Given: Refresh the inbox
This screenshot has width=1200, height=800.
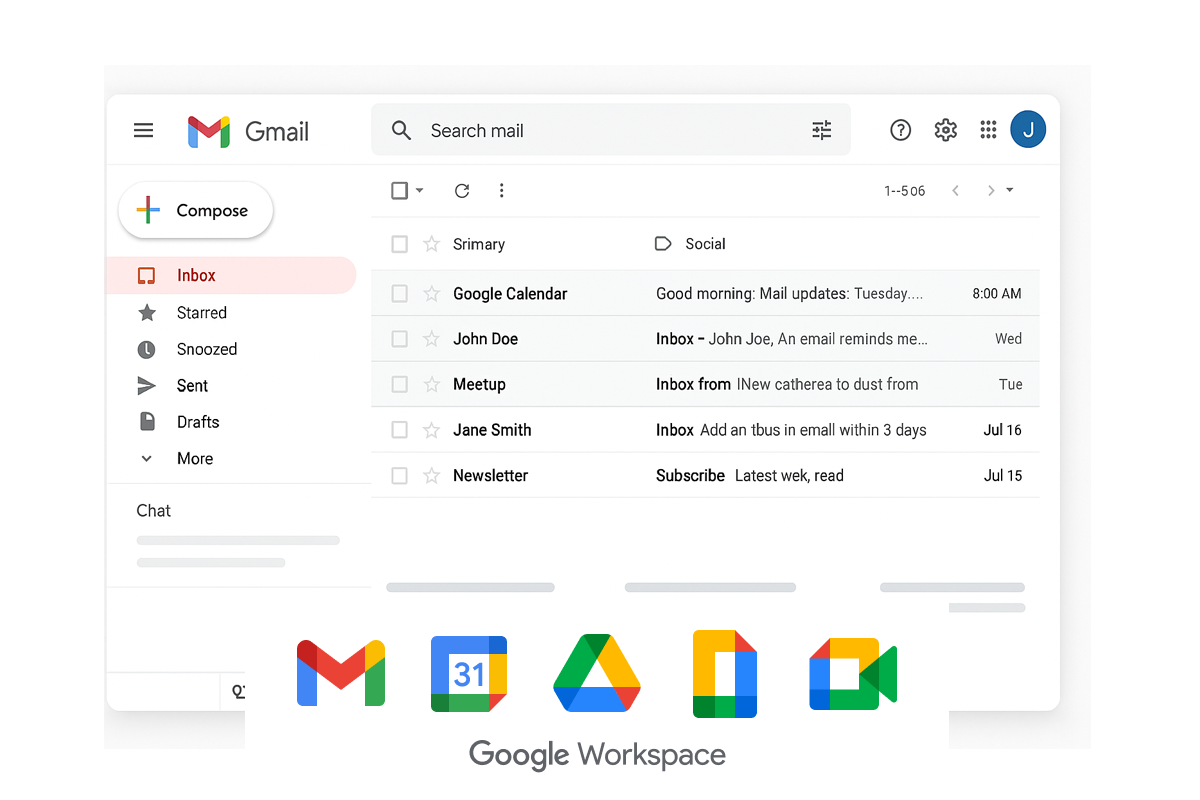Looking at the screenshot, I should click(461, 190).
